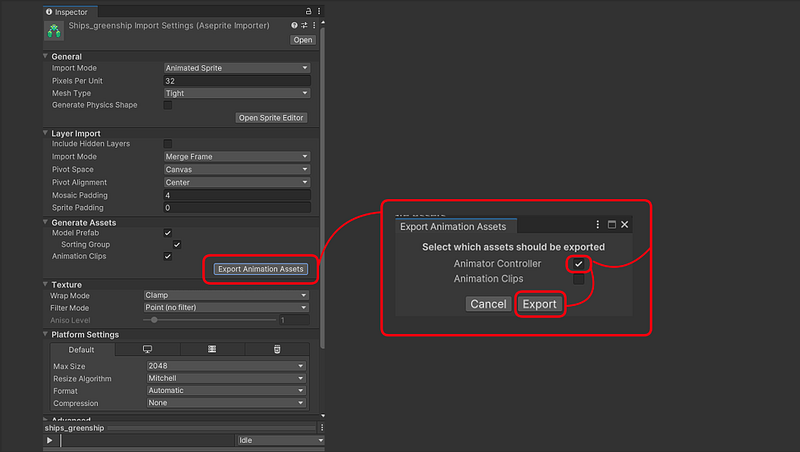Open Layer Import Mode Merge Frame dropdown
Viewport: 800px width, 452px height.
tap(237, 157)
